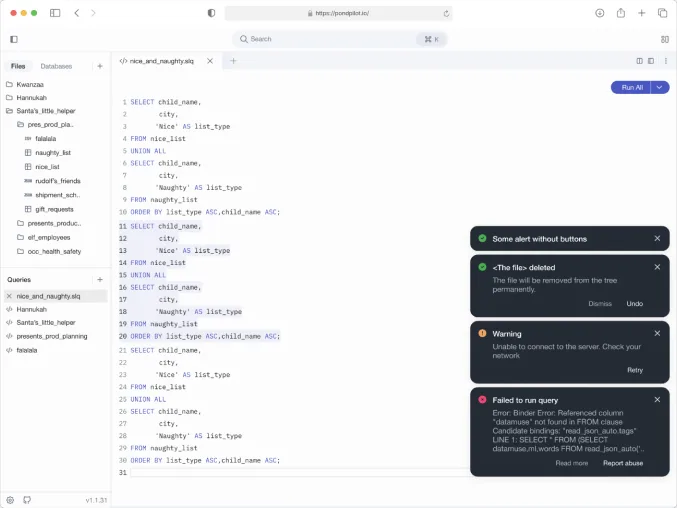Click Dismiss on file deleted toast
The width and height of the screenshot is (677, 508).
click(600, 304)
